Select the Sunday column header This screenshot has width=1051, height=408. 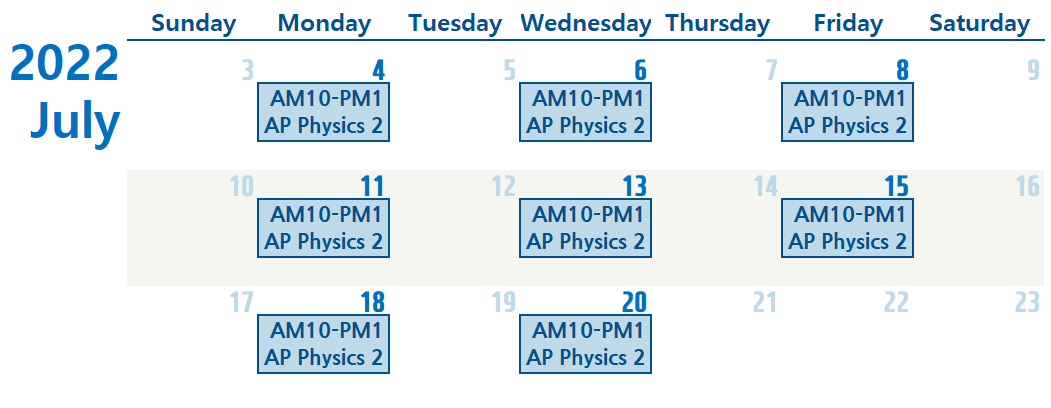click(194, 24)
